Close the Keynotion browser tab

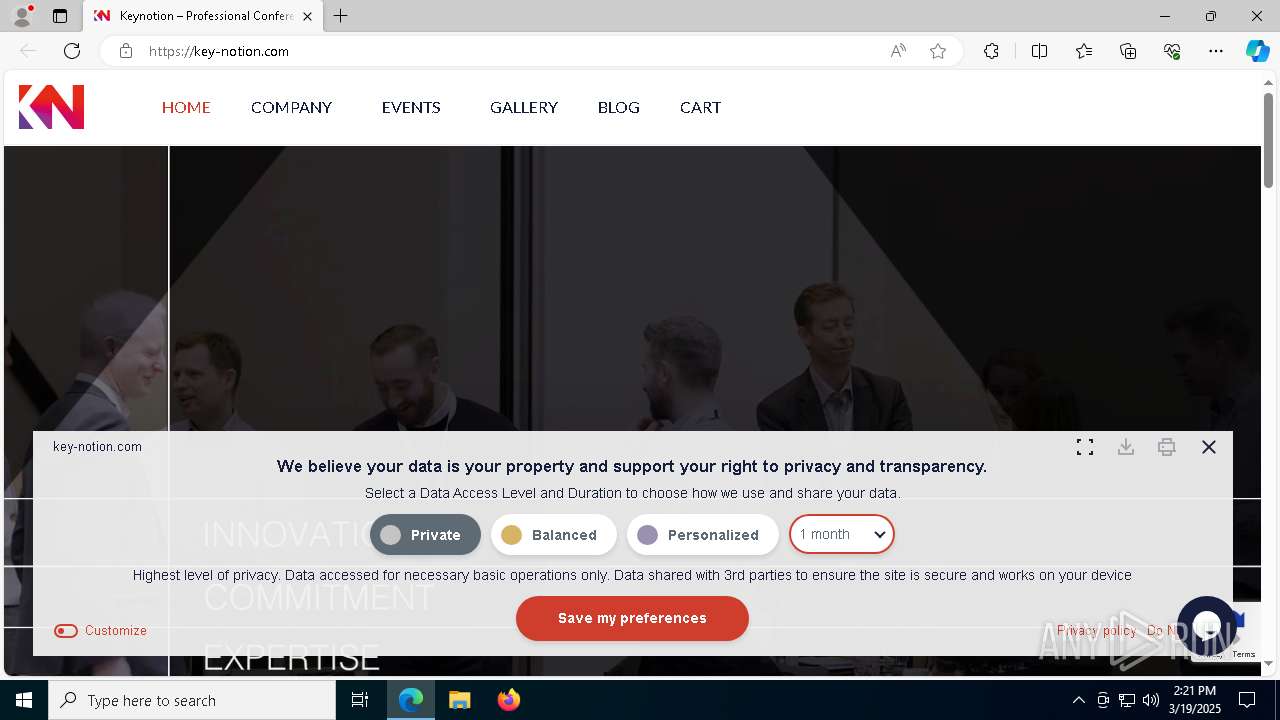(x=308, y=16)
